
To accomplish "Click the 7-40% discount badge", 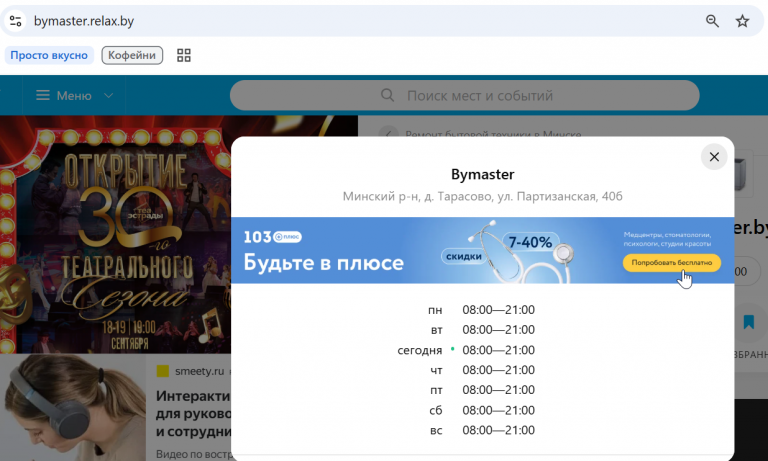I will (530, 242).
